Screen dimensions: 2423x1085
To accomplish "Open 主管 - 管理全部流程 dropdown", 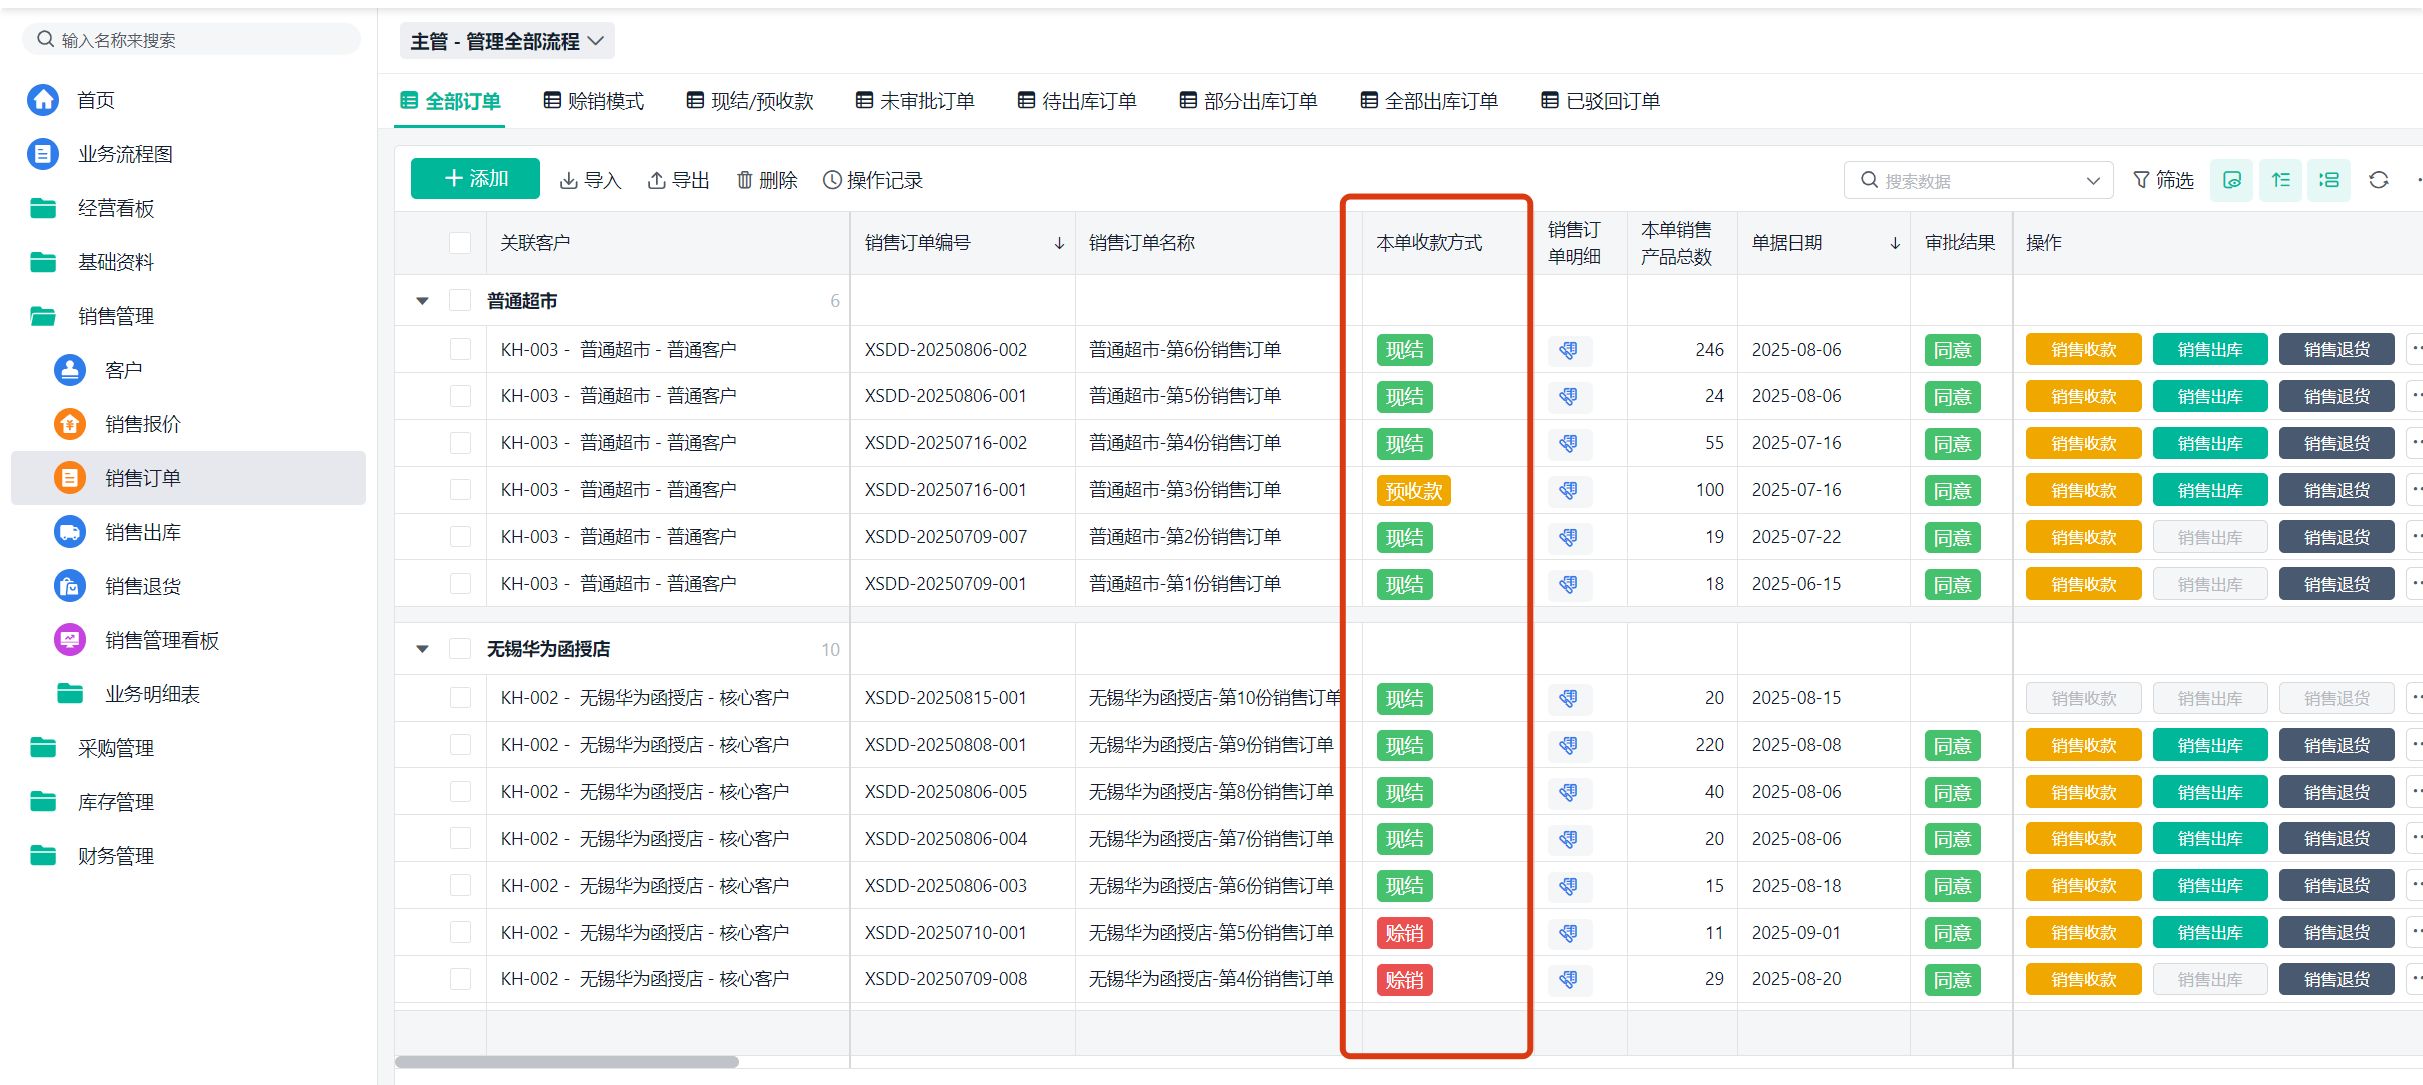I will pyautogui.click(x=507, y=41).
